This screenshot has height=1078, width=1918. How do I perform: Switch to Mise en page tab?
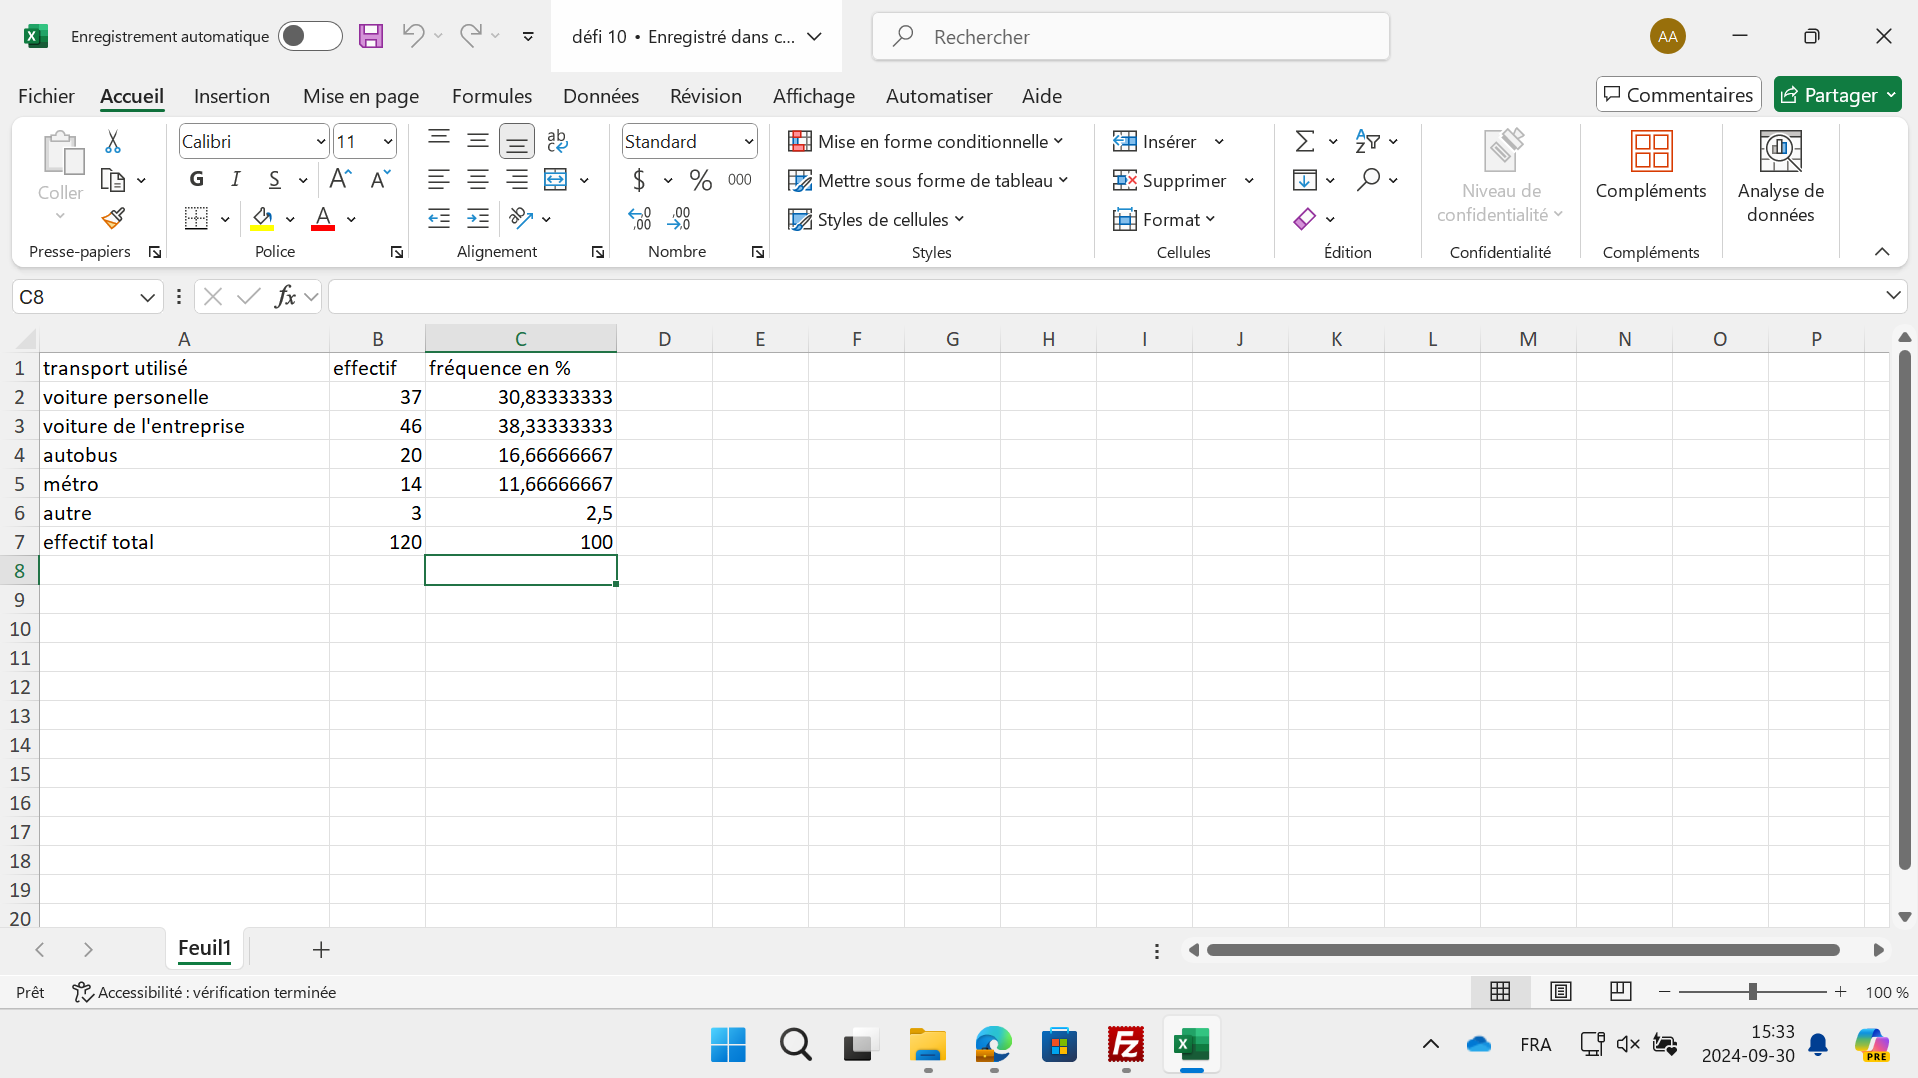pos(361,96)
